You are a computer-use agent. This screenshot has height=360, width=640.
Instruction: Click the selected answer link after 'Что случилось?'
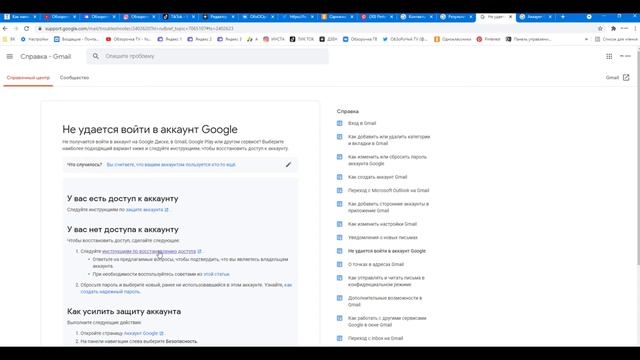point(171,164)
